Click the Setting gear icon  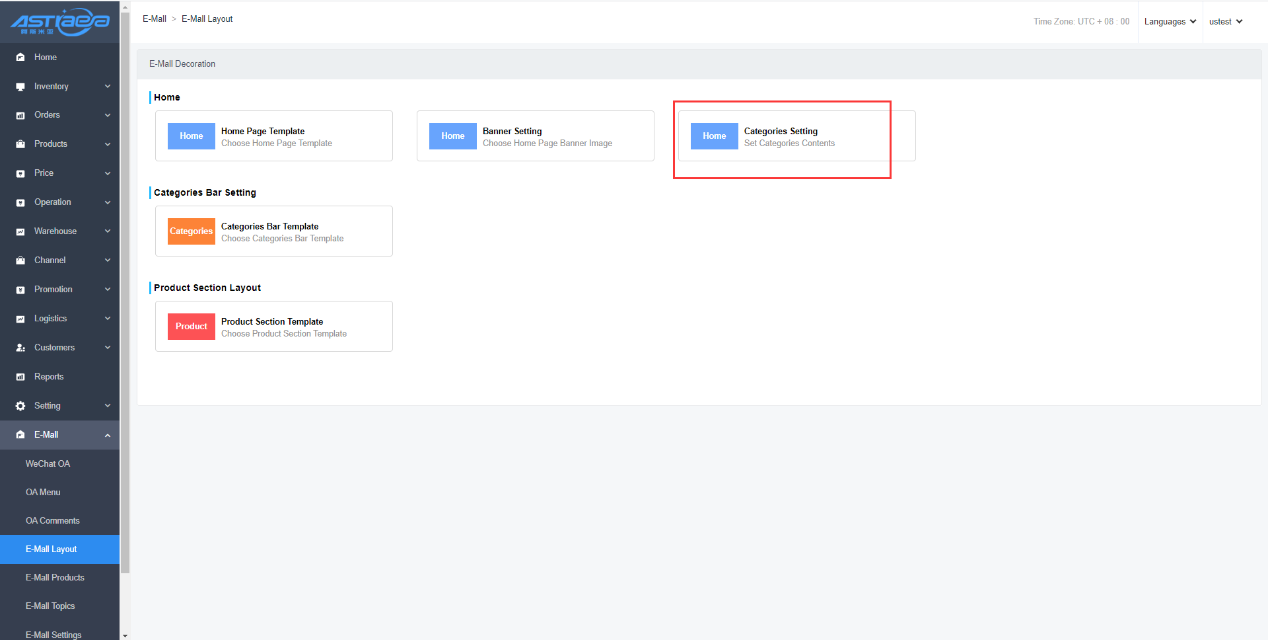20,406
